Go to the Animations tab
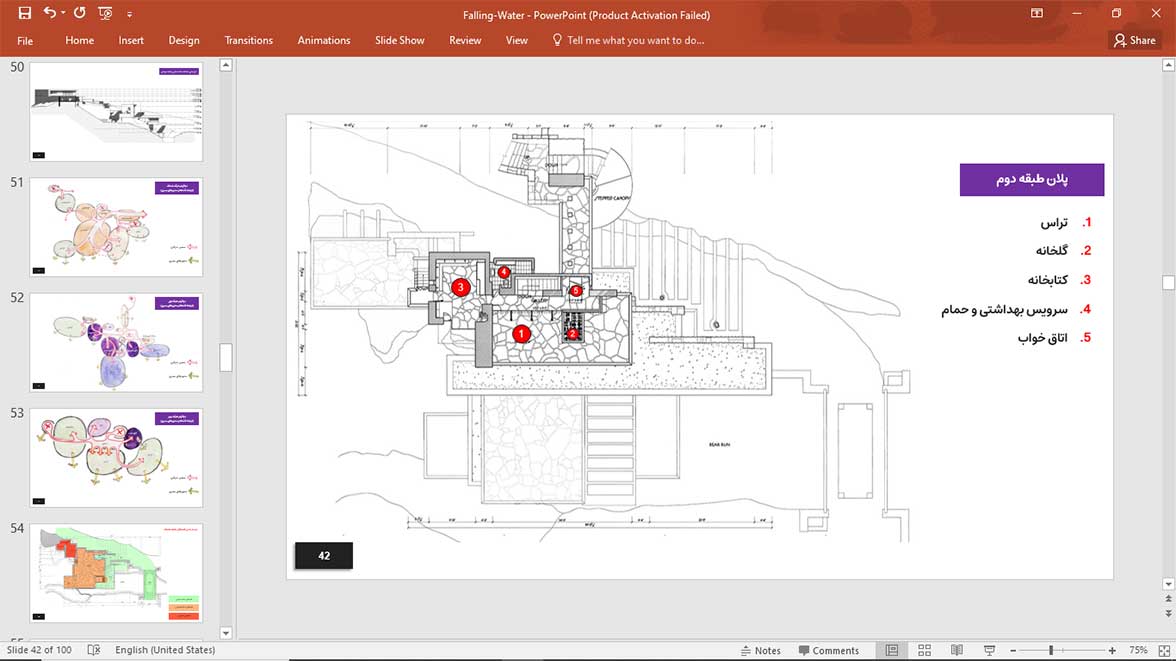Screen dimensions: 1176x661 click(x=324, y=41)
